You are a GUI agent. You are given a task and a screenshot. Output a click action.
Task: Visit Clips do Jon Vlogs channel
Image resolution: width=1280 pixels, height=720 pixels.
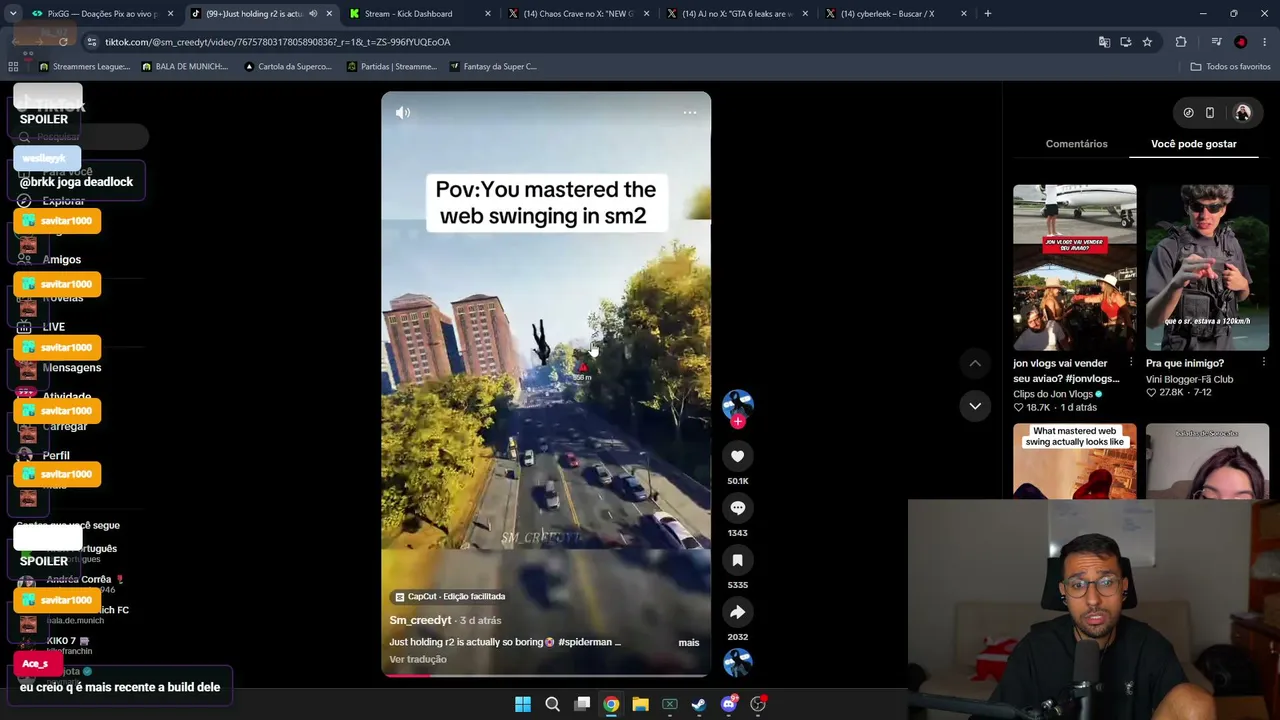tap(1053, 394)
